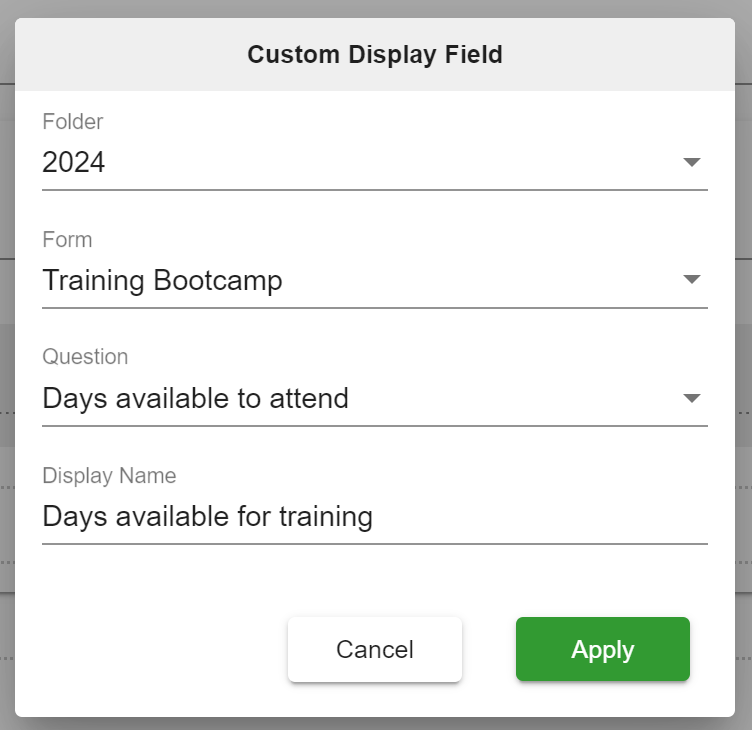
Task: Select the Form field label
Action: tap(67, 239)
